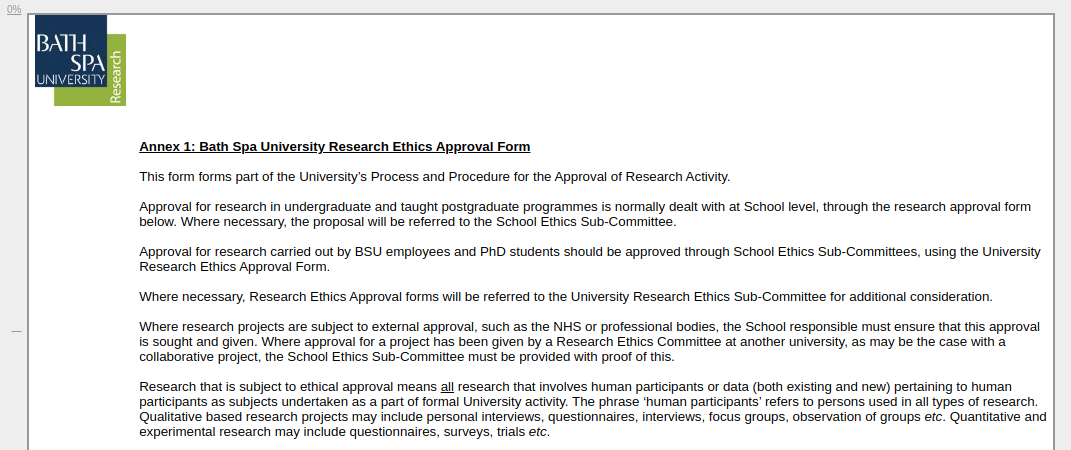The width and height of the screenshot is (1071, 450).
Task: Click the paragraph starting "Where necessary, Research Ethics"
Action: click(565, 296)
